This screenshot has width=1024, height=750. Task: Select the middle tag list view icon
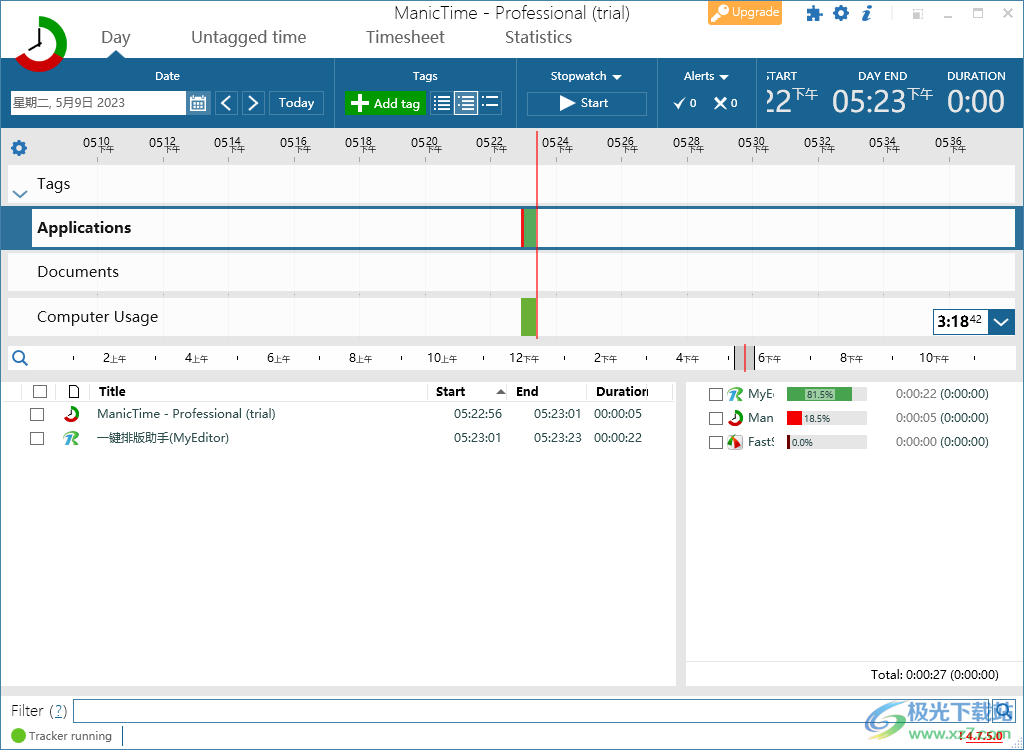pyautogui.click(x=466, y=103)
